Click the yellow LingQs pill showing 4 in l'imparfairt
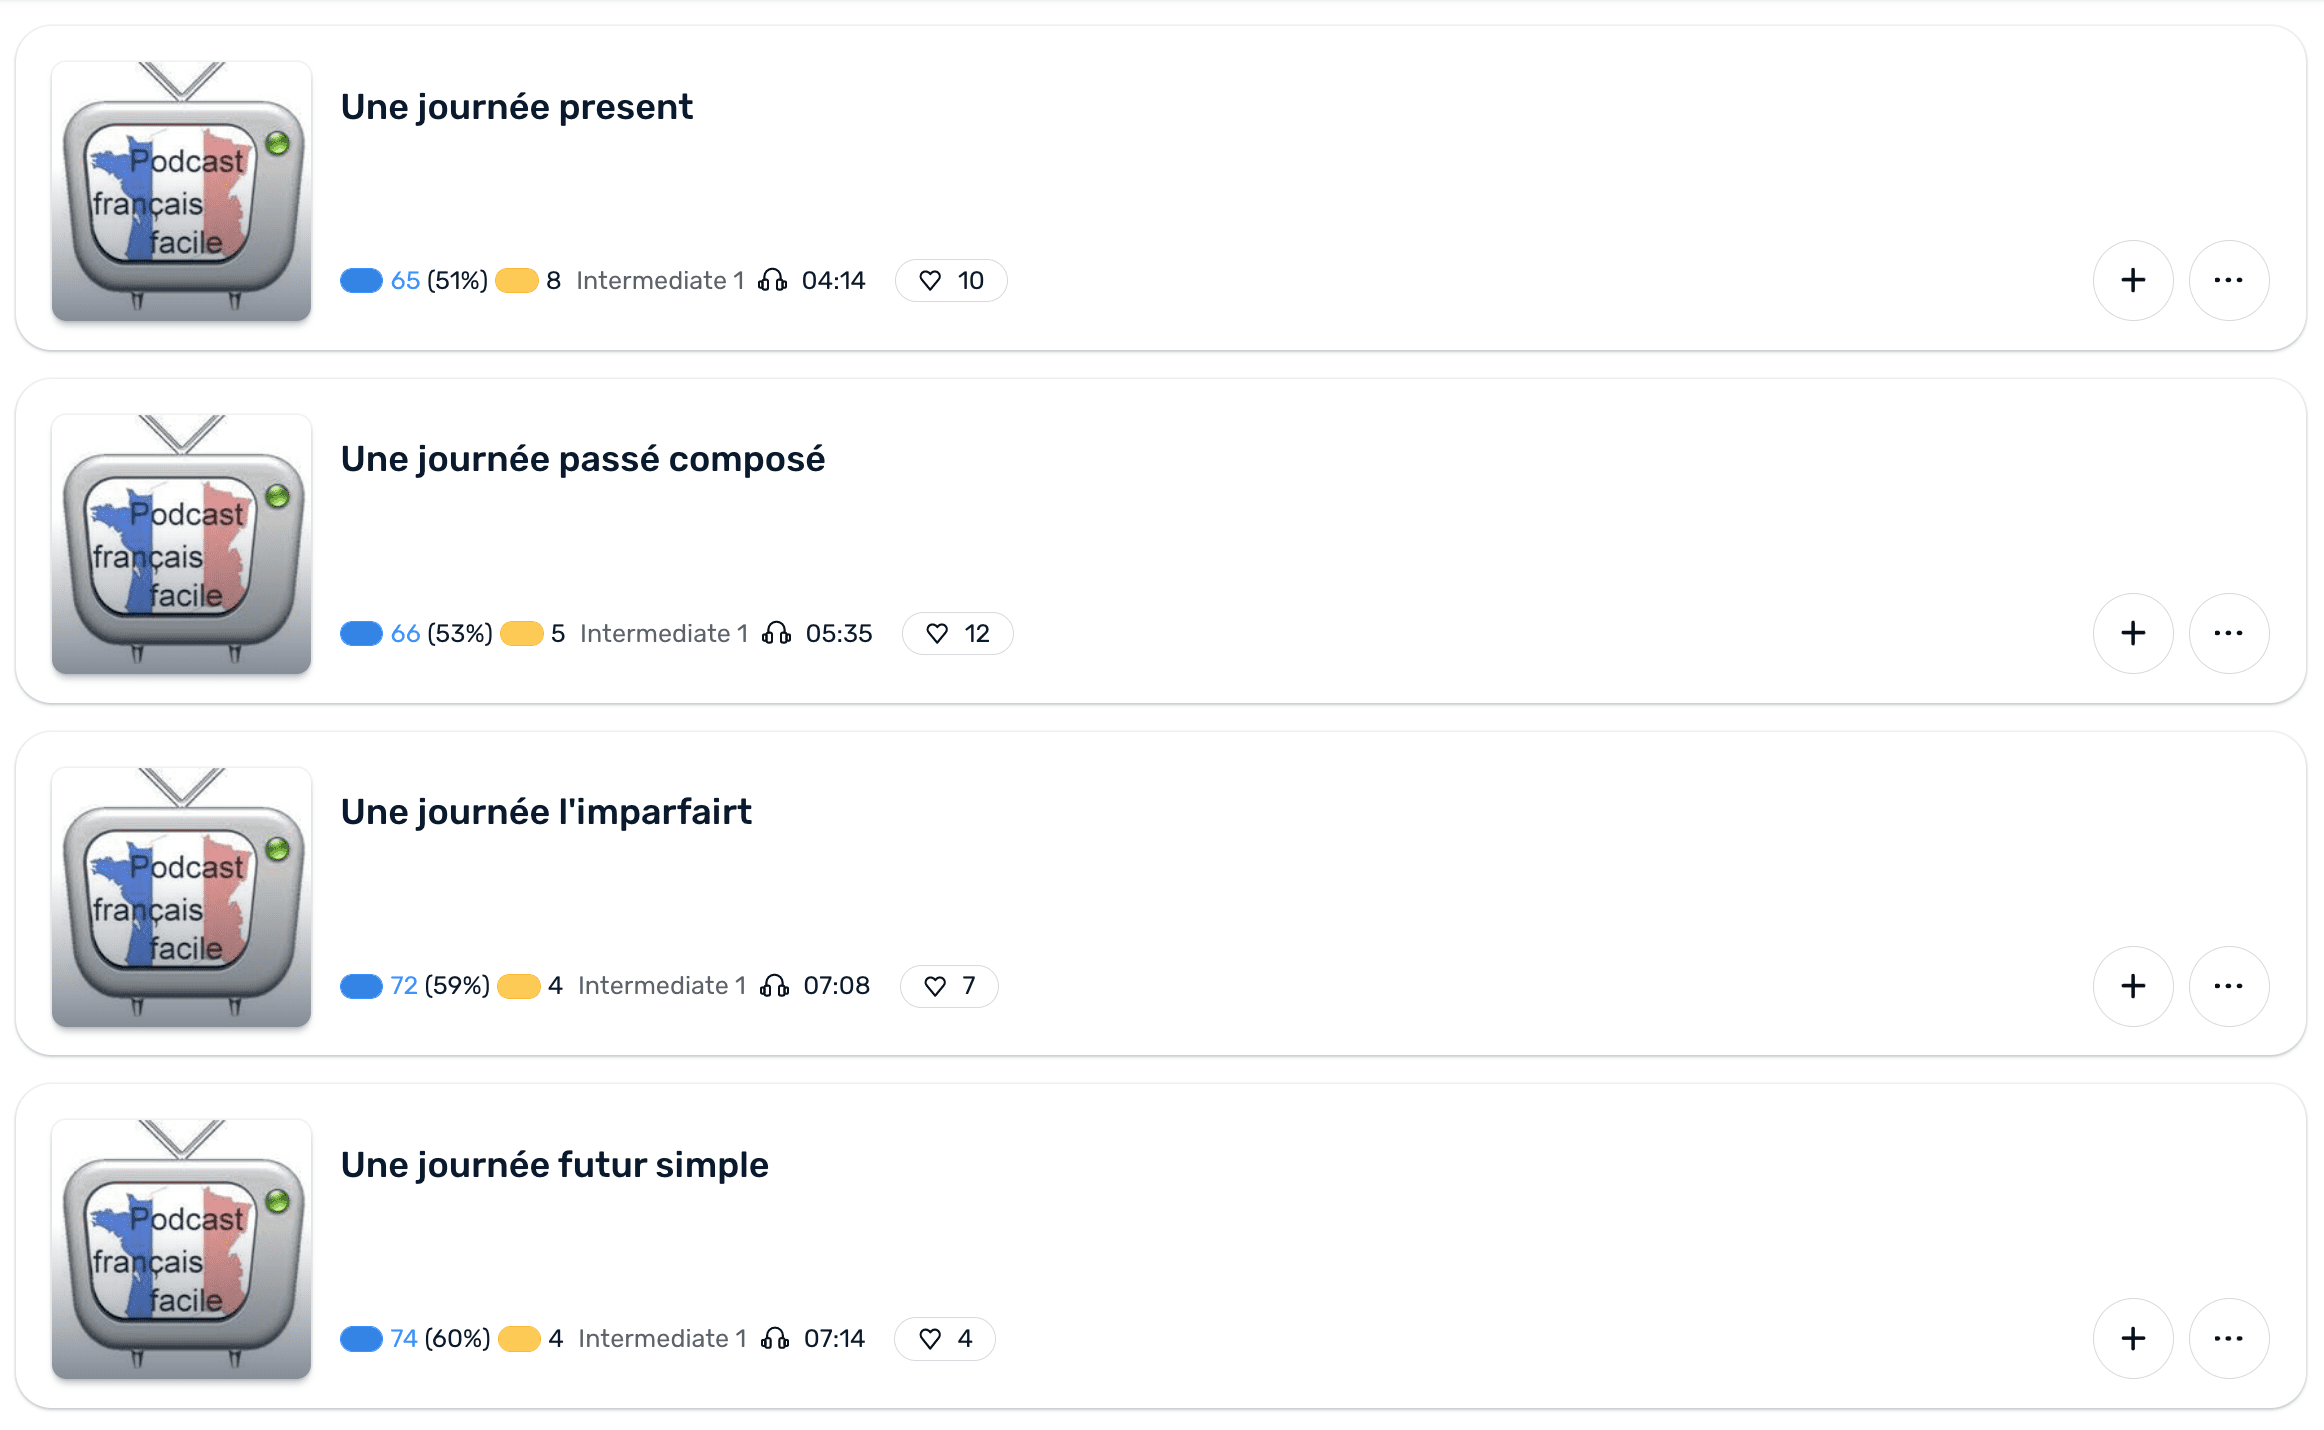 coord(519,986)
